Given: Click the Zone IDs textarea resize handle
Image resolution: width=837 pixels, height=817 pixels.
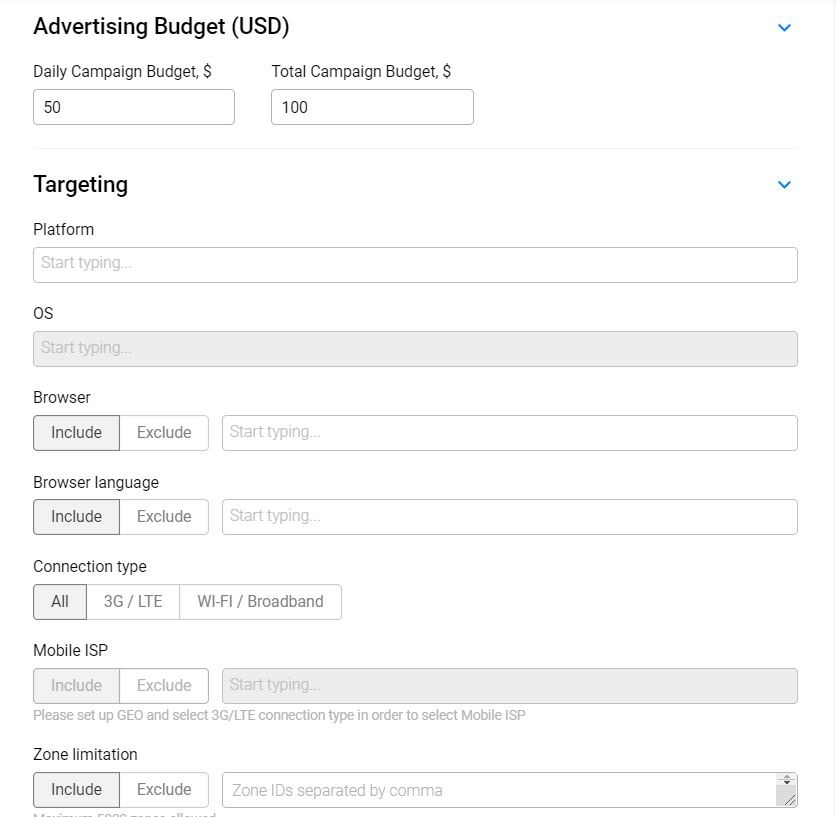Looking at the screenshot, I should pyautogui.click(x=790, y=799).
